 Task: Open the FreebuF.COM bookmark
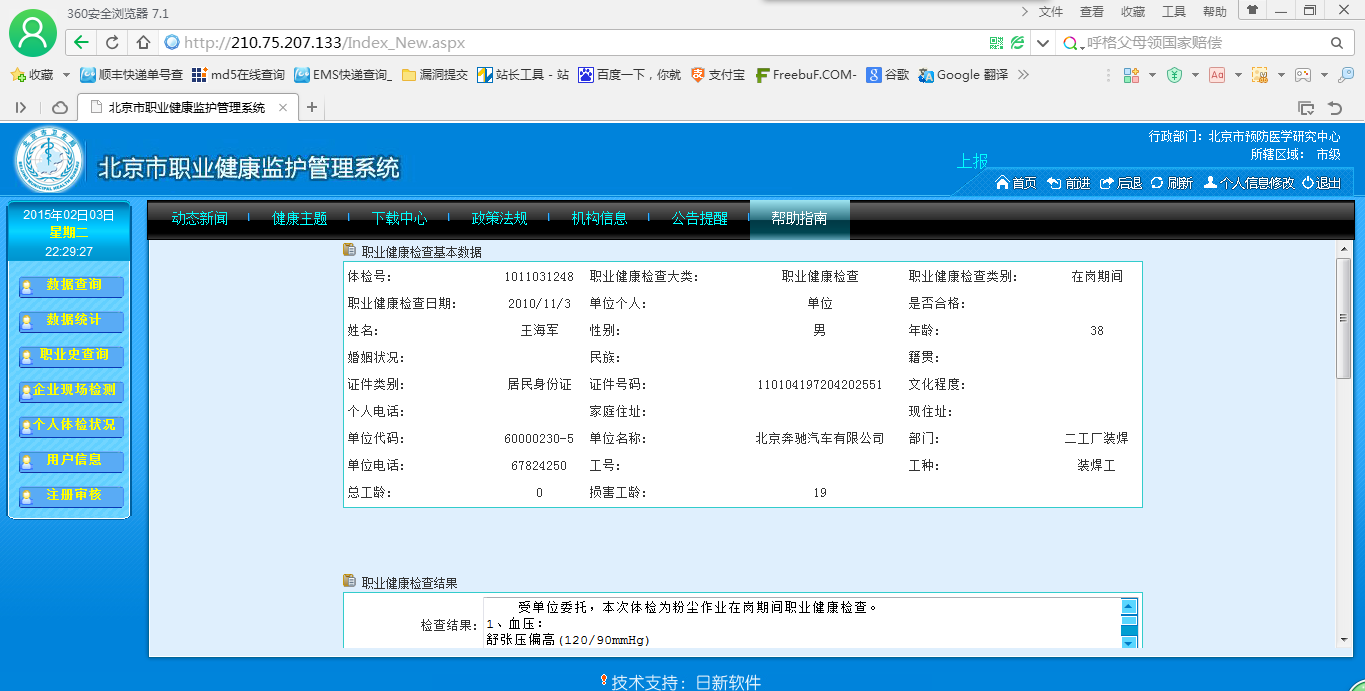pos(806,75)
